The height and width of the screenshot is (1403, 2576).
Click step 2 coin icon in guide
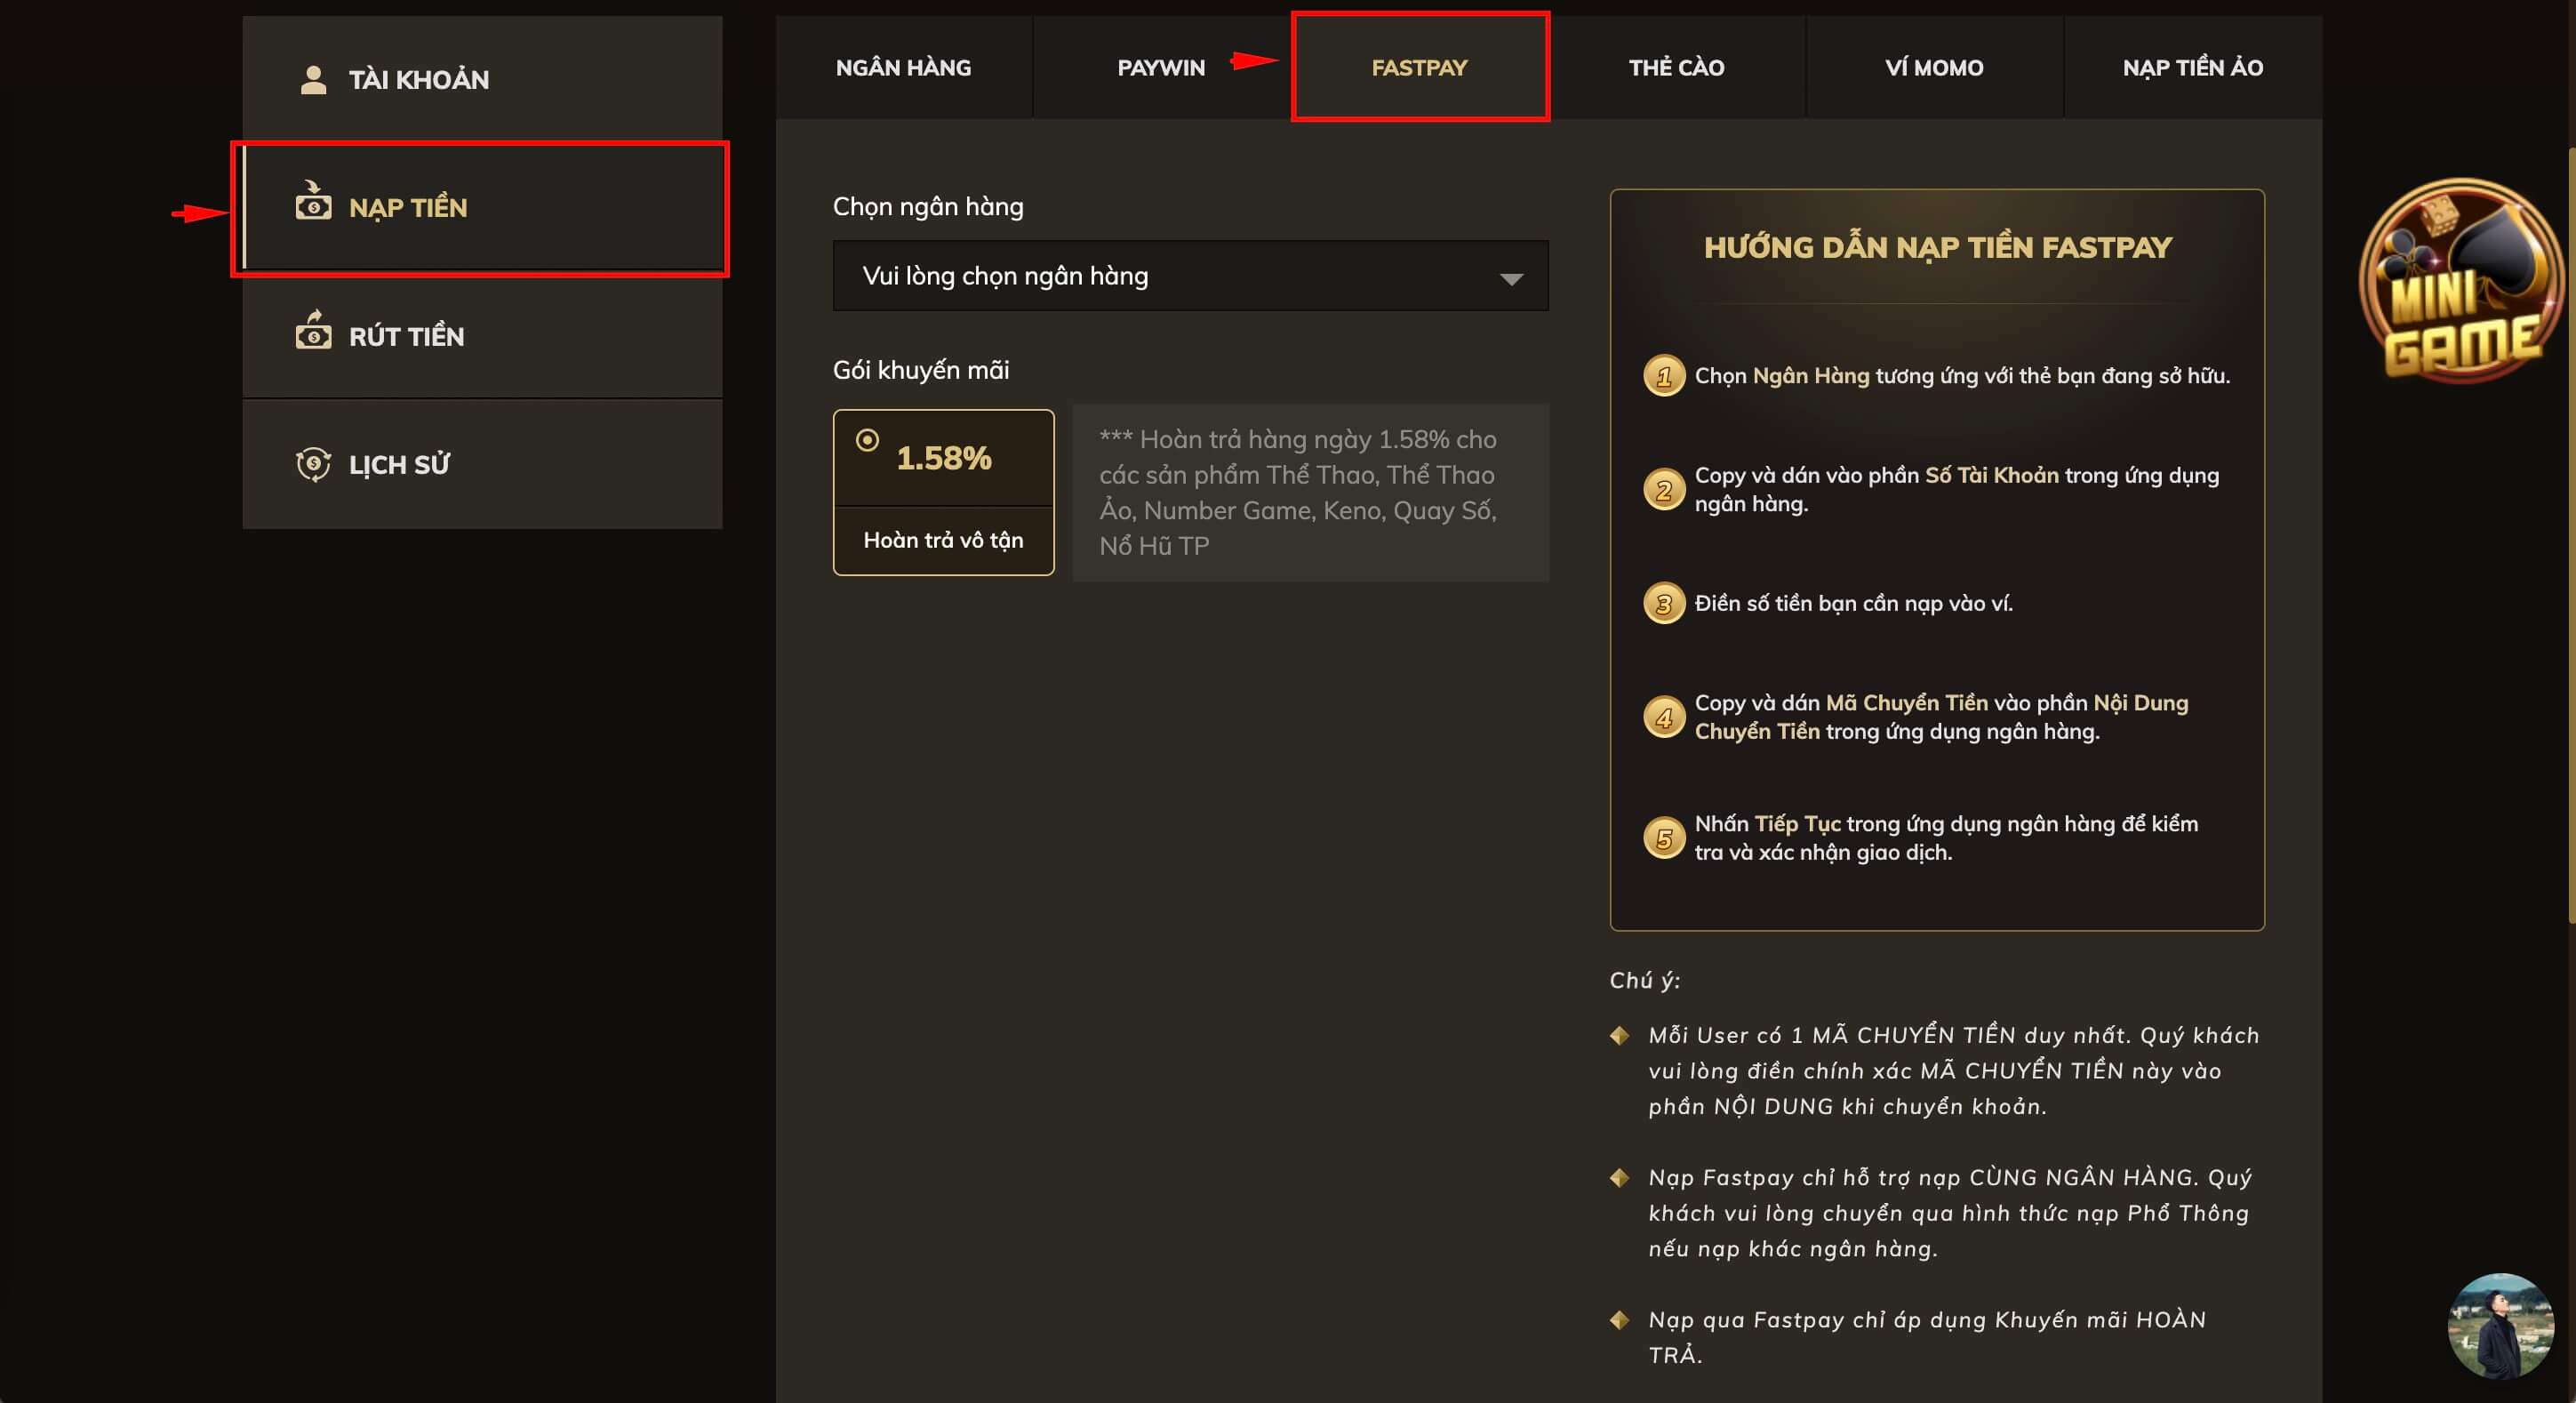pyautogui.click(x=1664, y=490)
